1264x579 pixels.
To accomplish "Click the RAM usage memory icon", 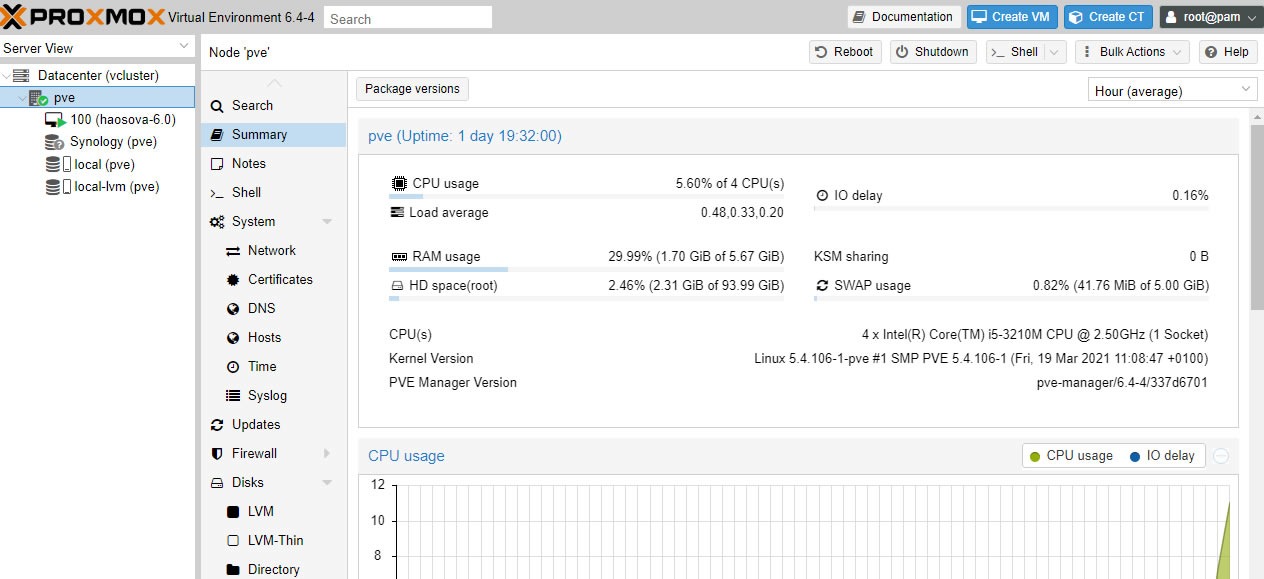I will click(399, 256).
